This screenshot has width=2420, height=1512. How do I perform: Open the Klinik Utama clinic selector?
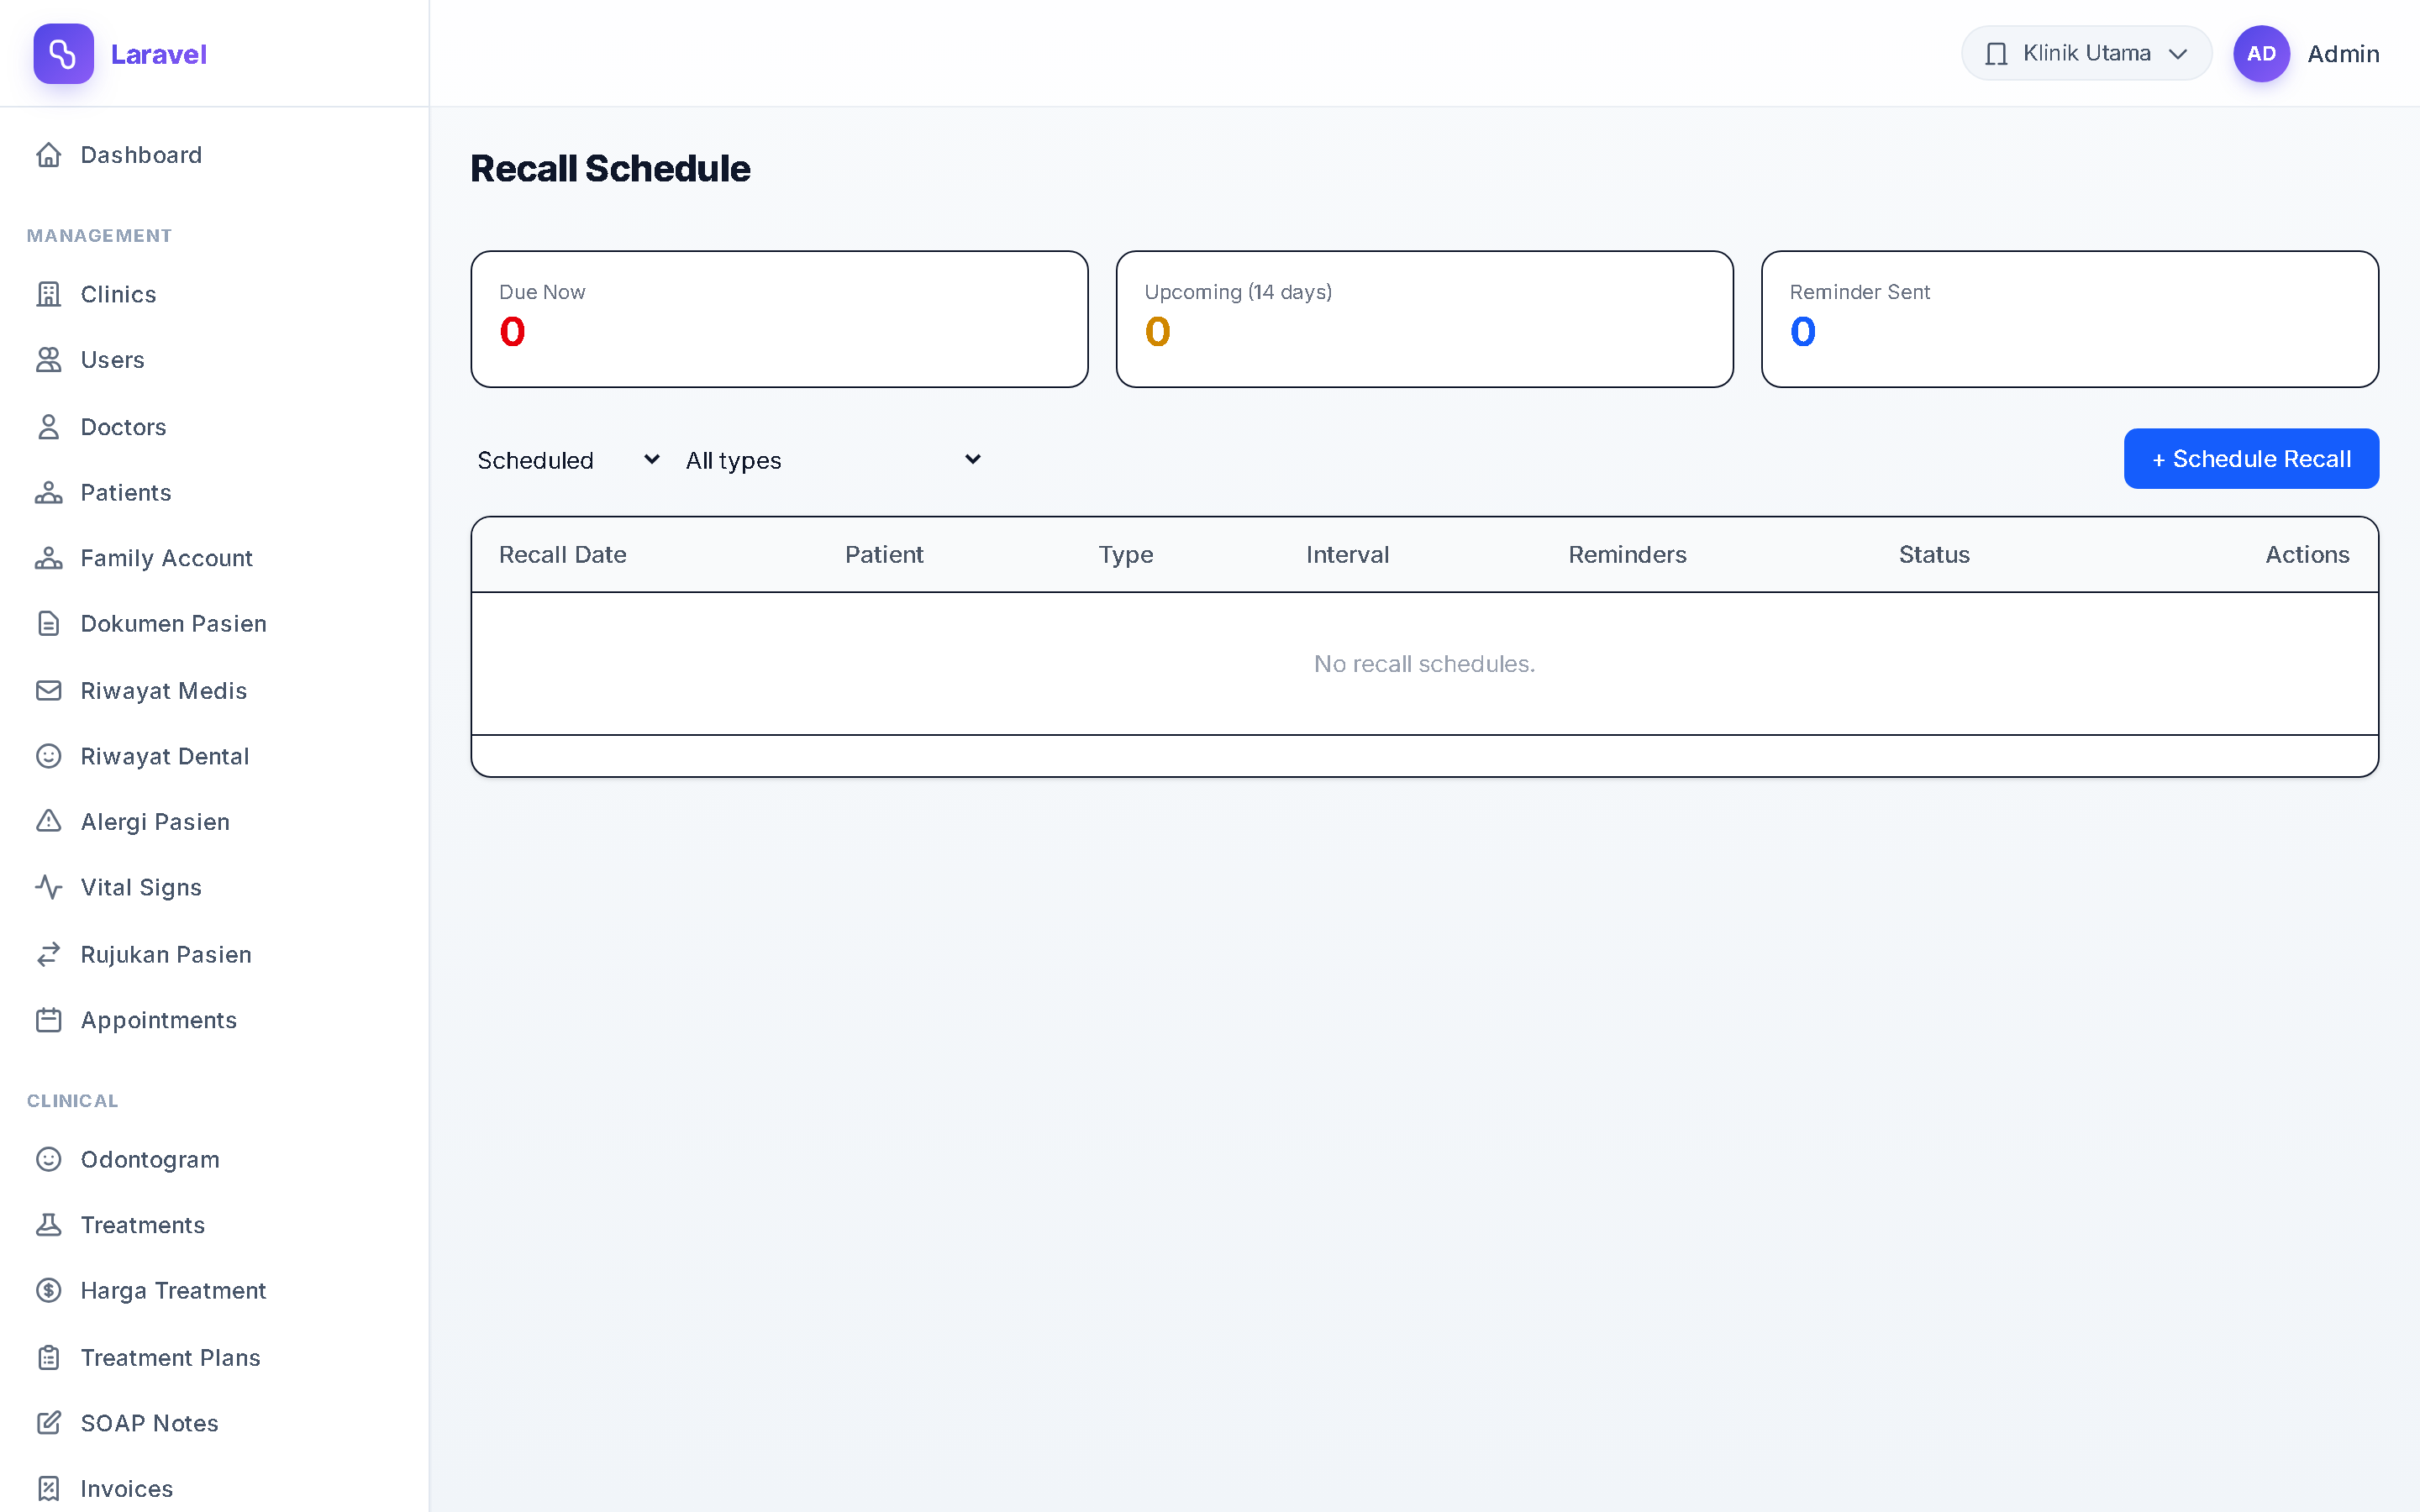[x=2086, y=53]
